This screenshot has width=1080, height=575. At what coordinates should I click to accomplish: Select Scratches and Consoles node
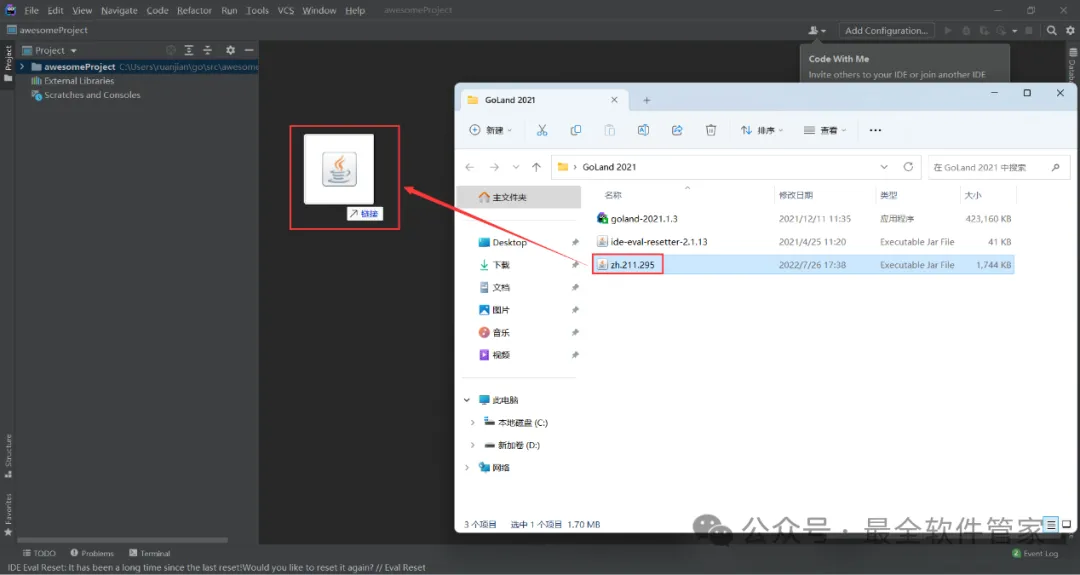click(85, 95)
